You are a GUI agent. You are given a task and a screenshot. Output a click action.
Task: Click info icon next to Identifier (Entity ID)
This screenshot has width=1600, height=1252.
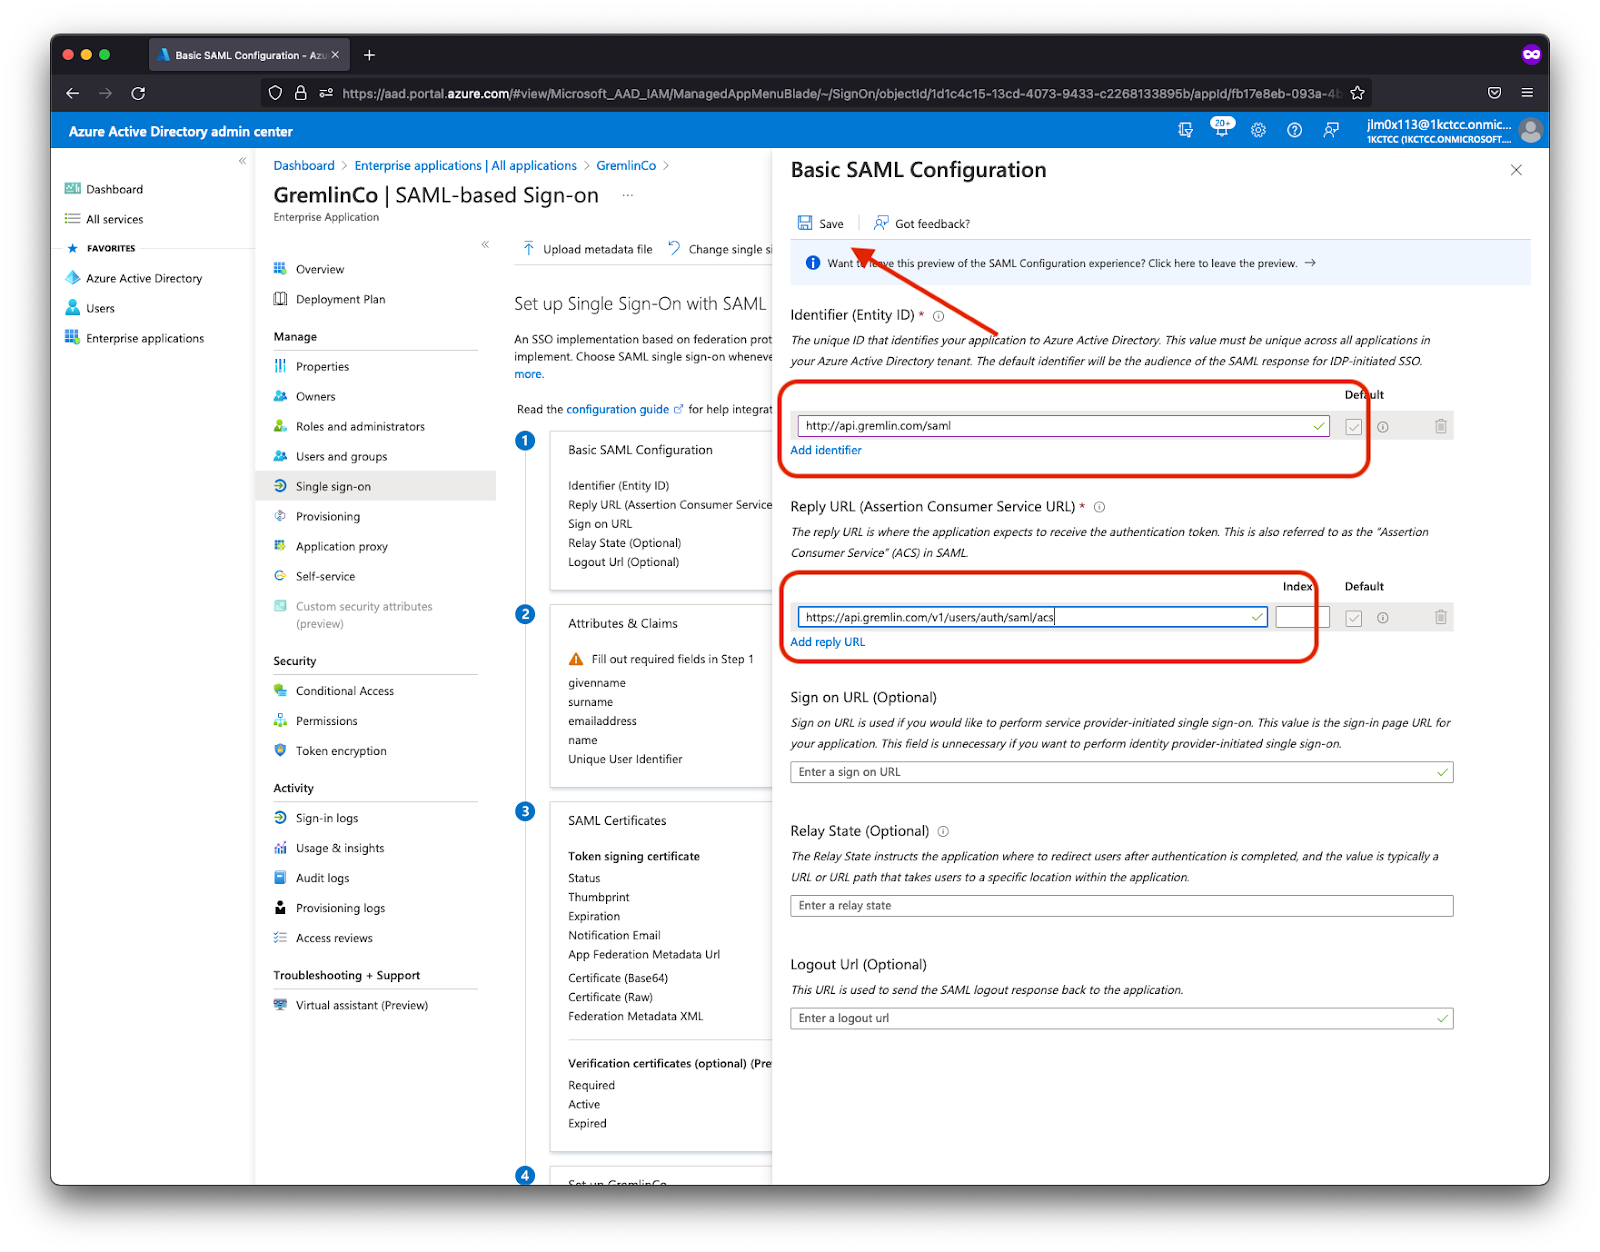[938, 316]
